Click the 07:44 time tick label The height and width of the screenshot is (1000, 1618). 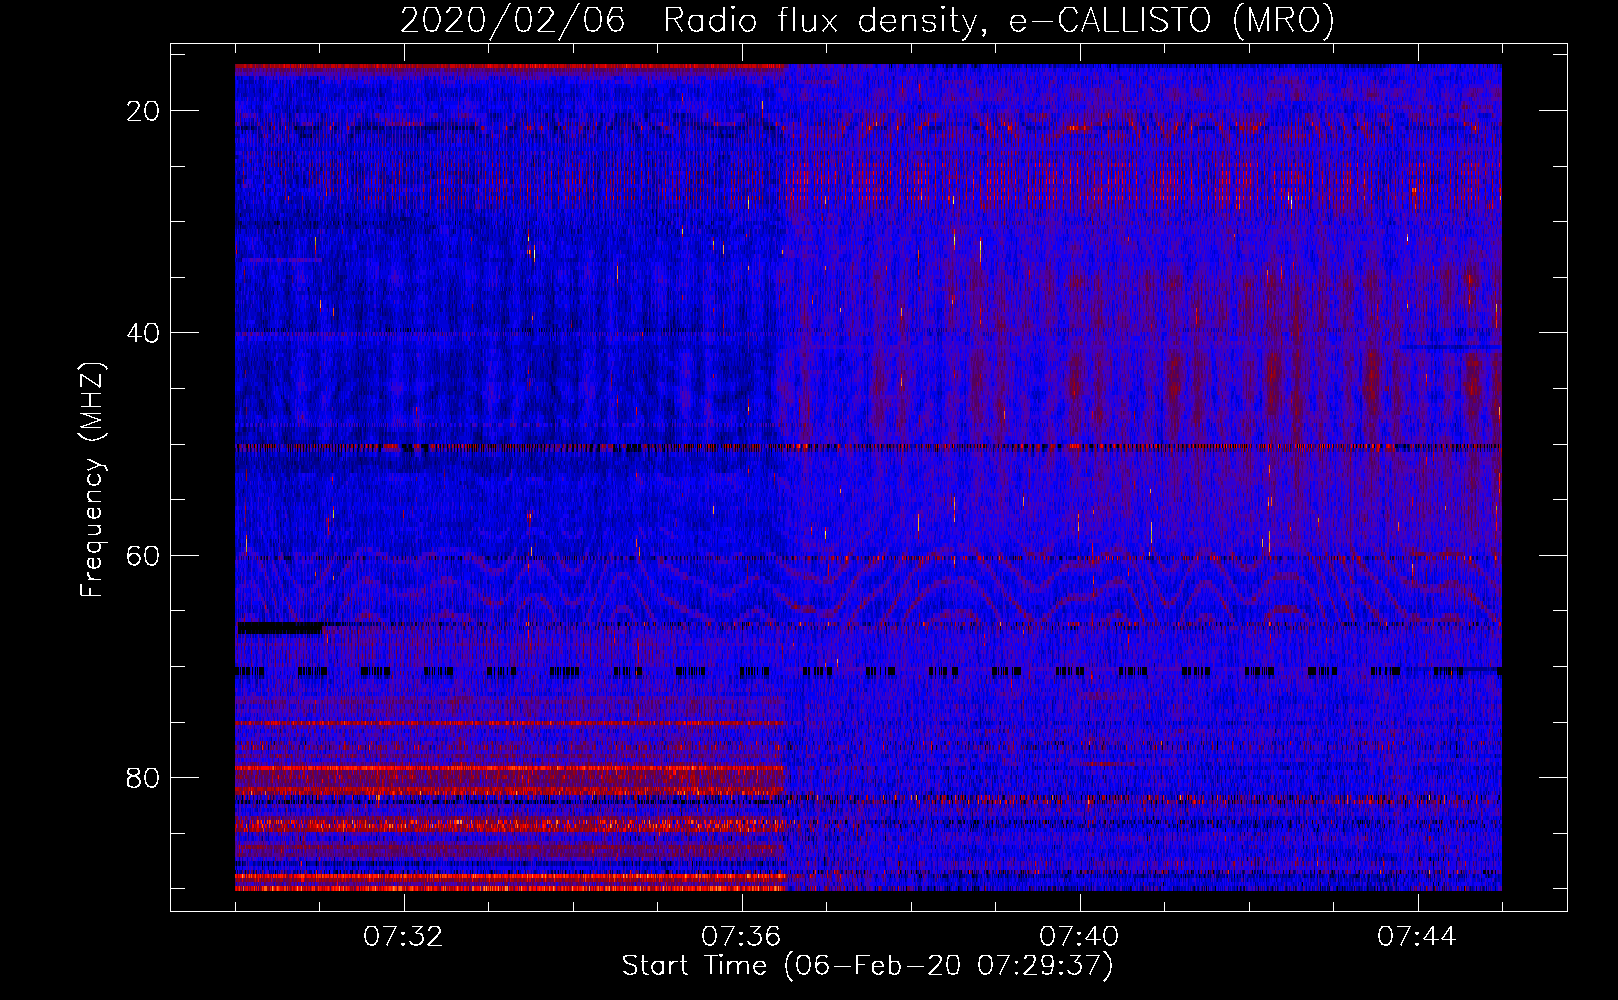1417,937
